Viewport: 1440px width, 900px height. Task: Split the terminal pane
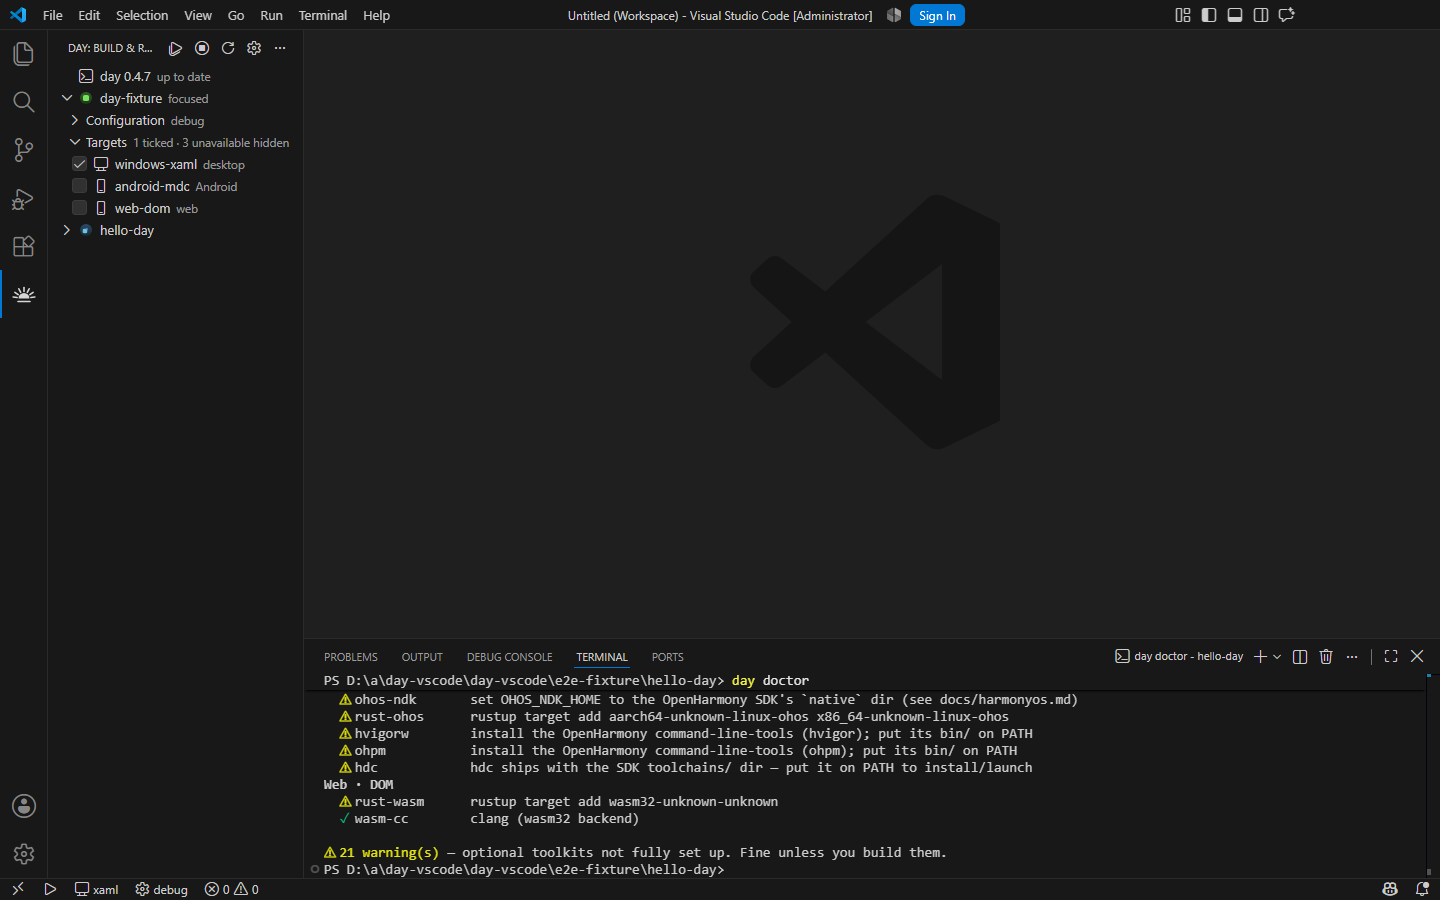[x=1300, y=657]
